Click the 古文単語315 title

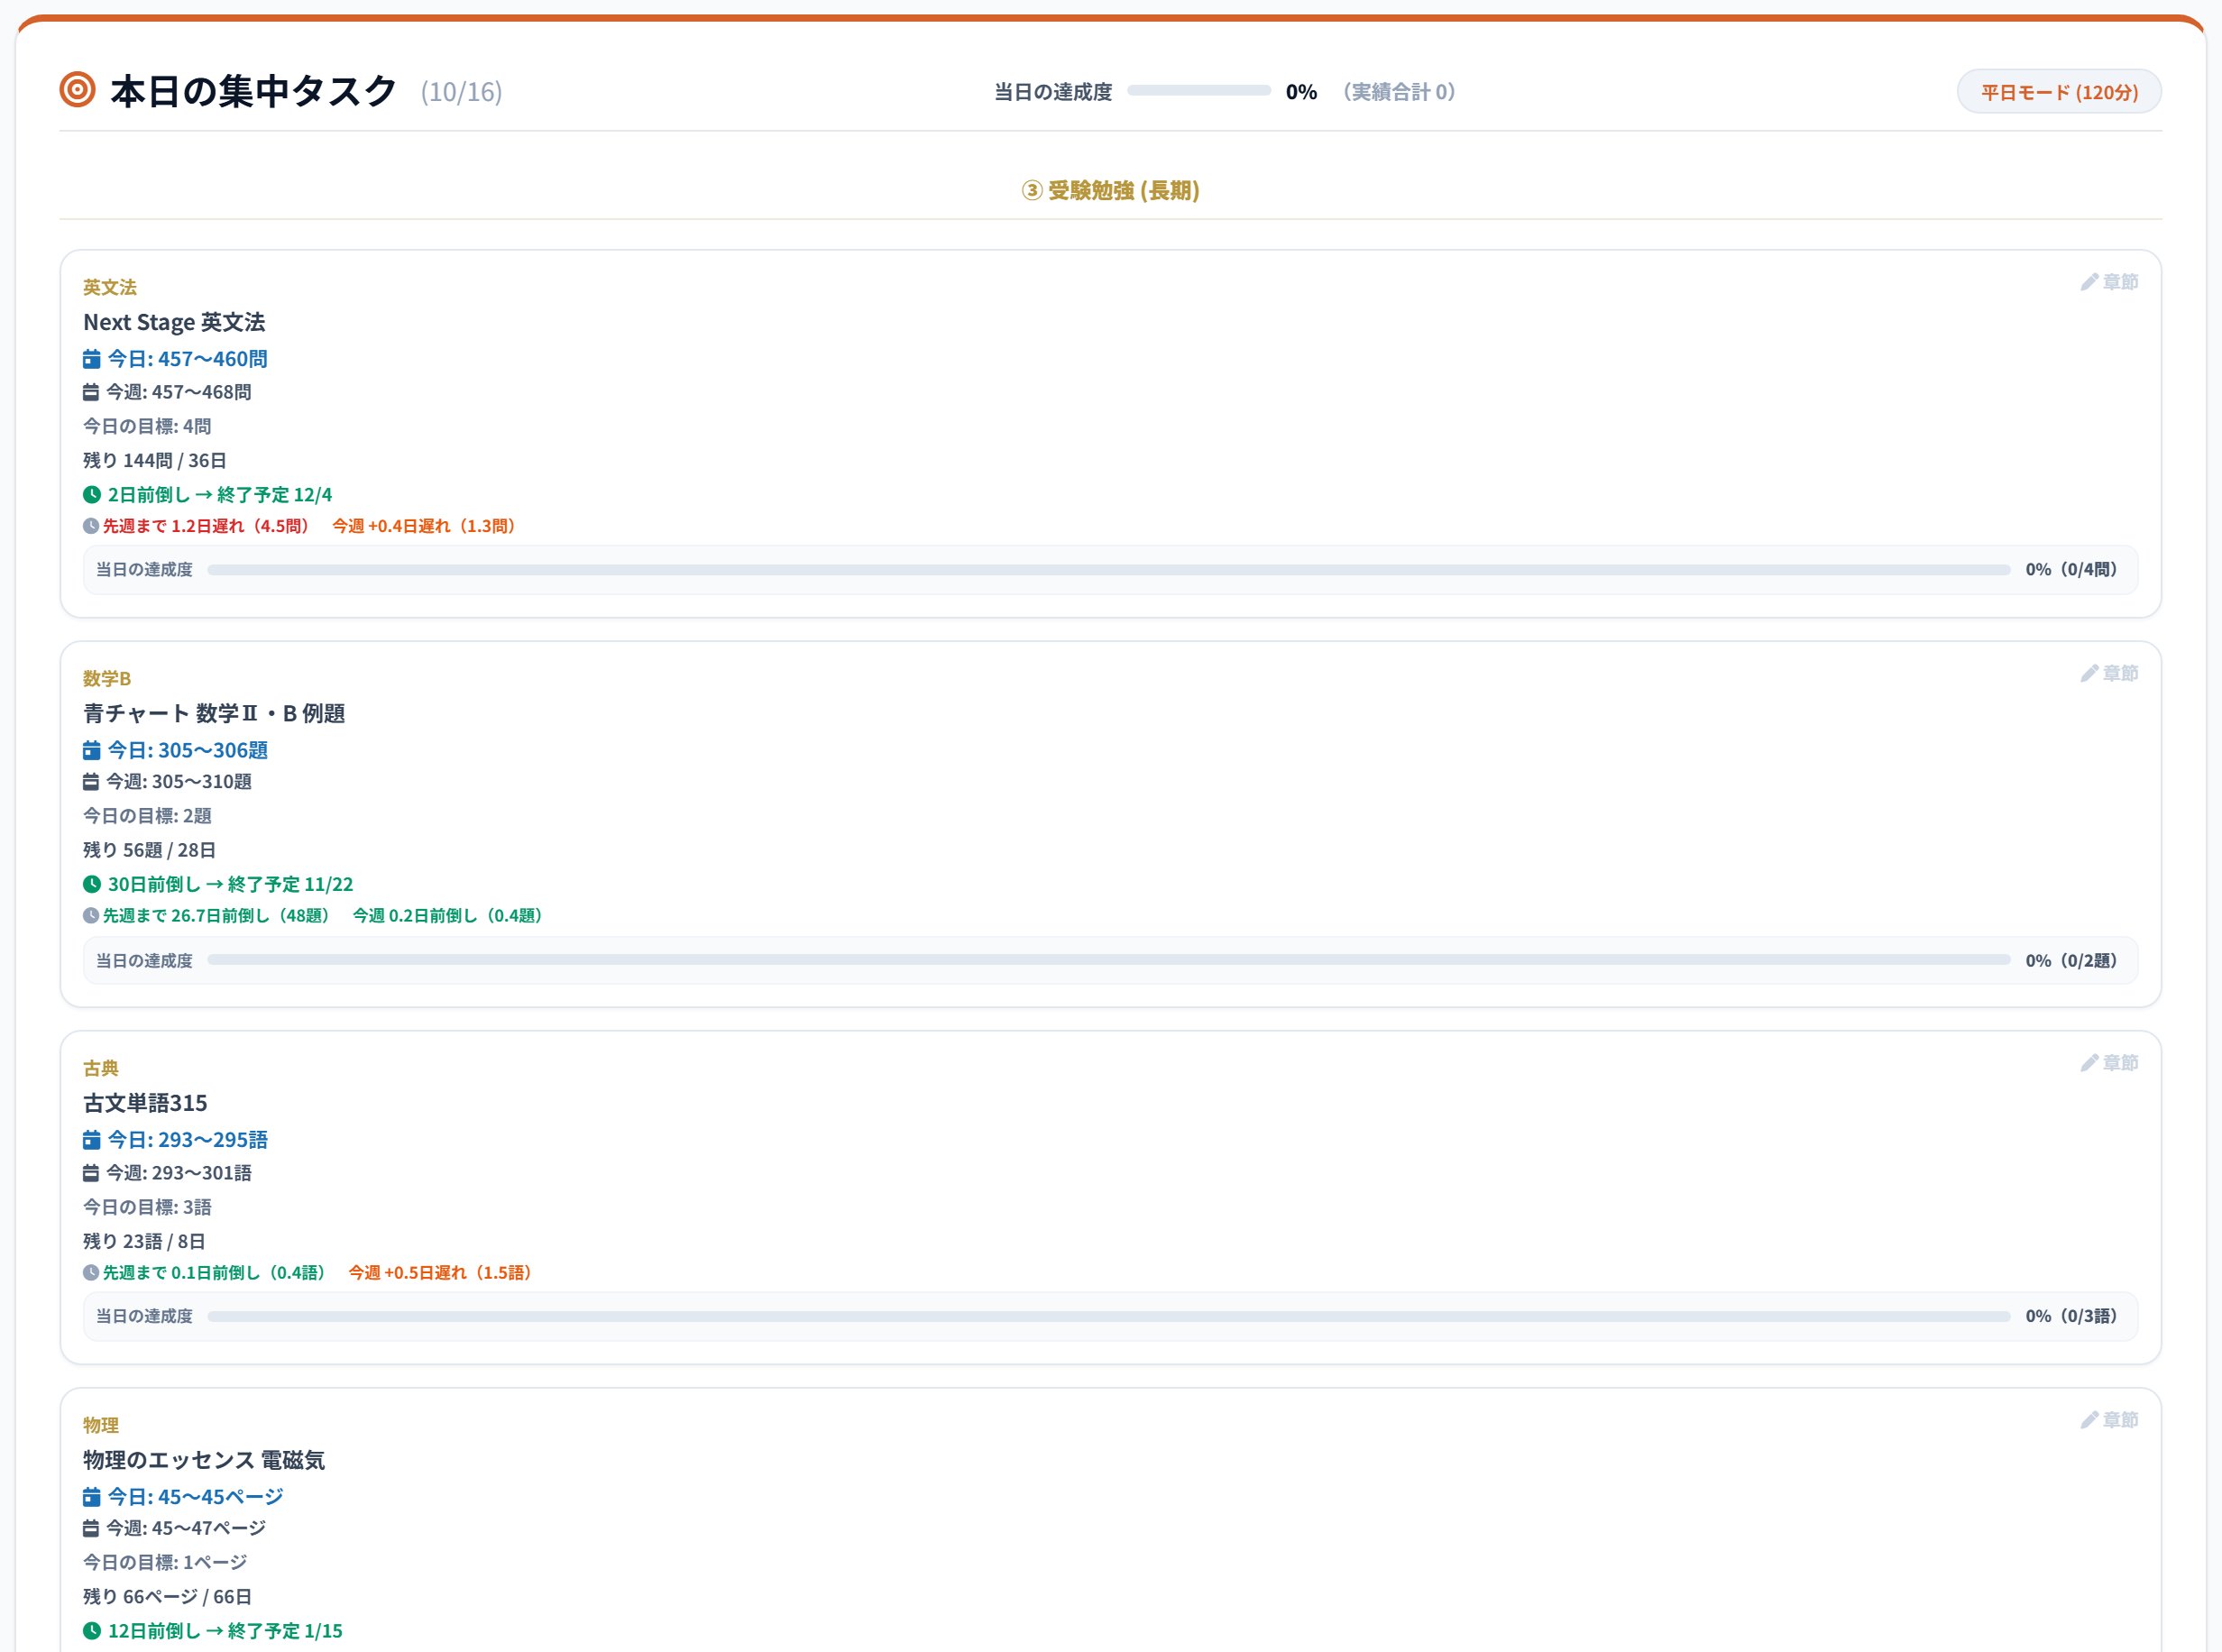click(145, 1102)
